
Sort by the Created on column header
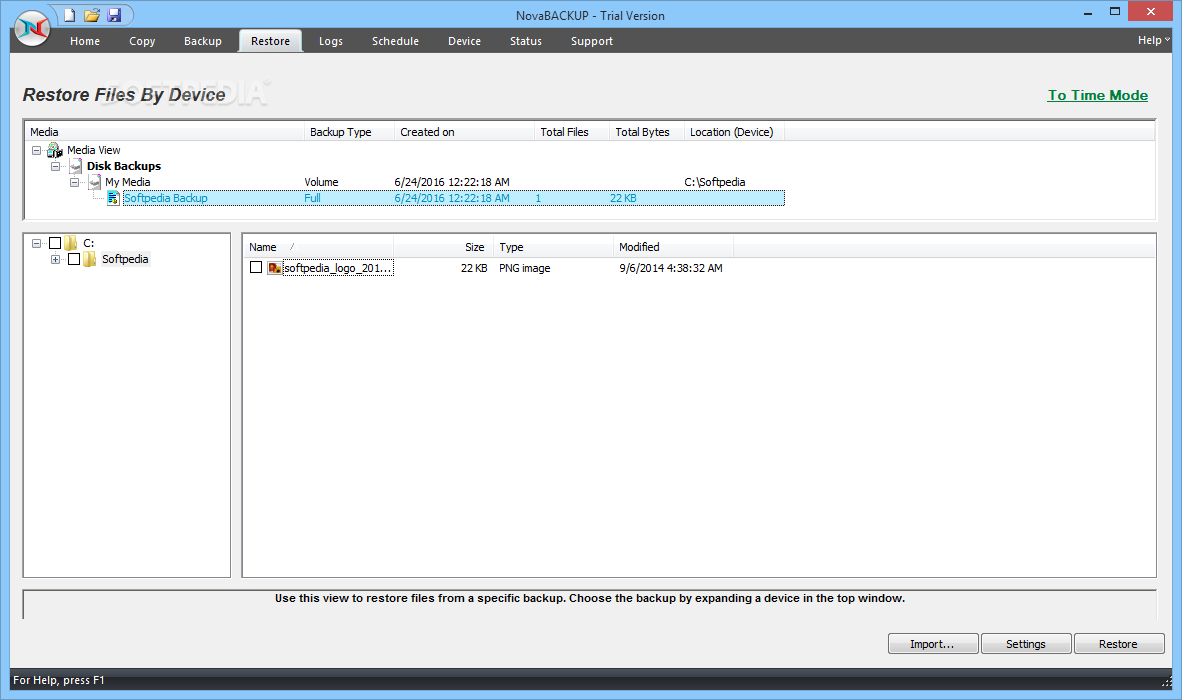click(x=464, y=132)
